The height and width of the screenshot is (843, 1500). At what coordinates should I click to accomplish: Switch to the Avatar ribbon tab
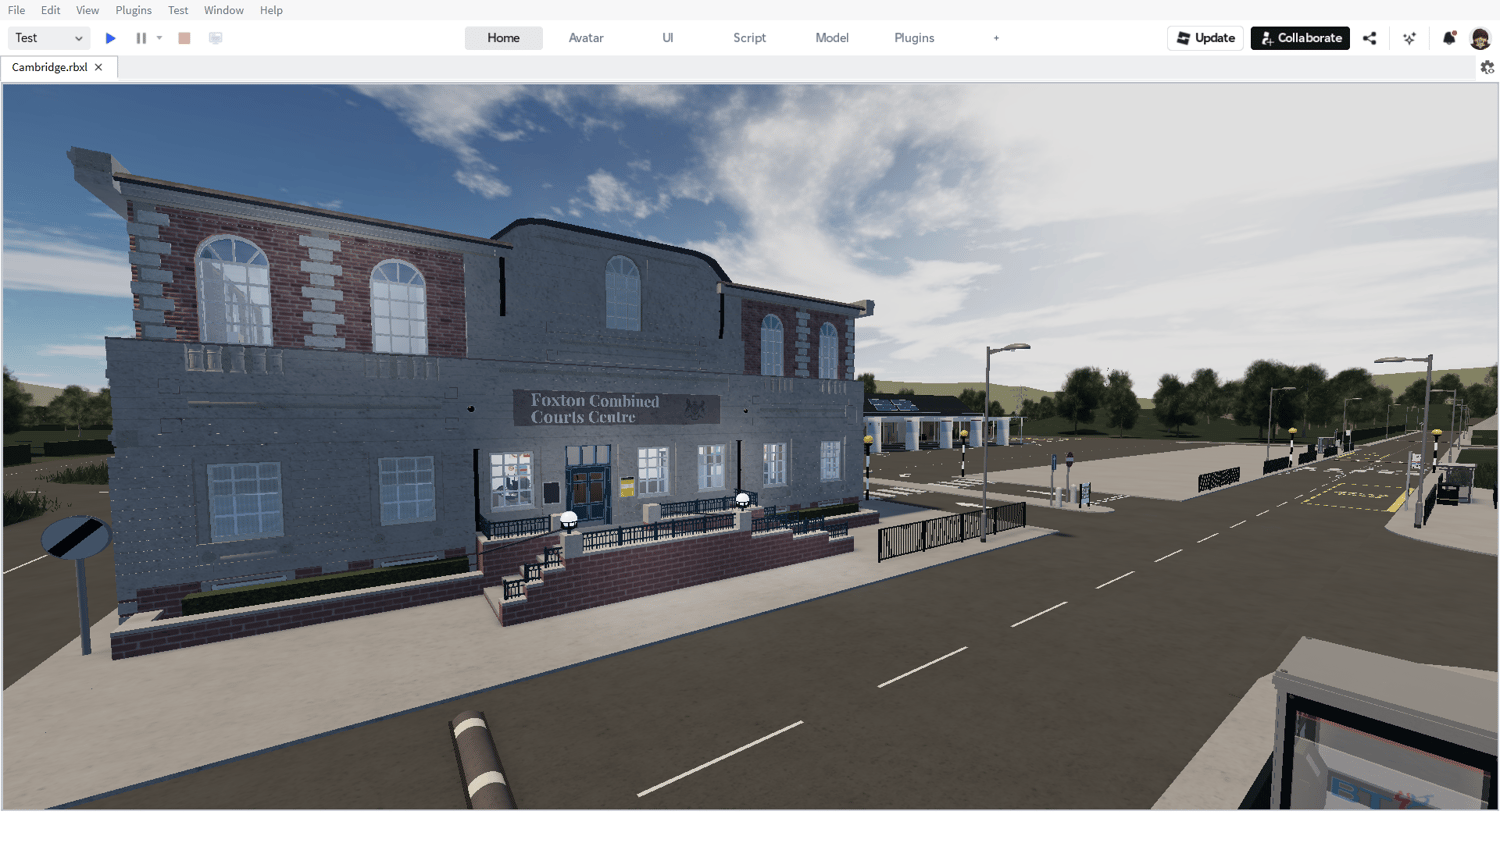point(586,38)
